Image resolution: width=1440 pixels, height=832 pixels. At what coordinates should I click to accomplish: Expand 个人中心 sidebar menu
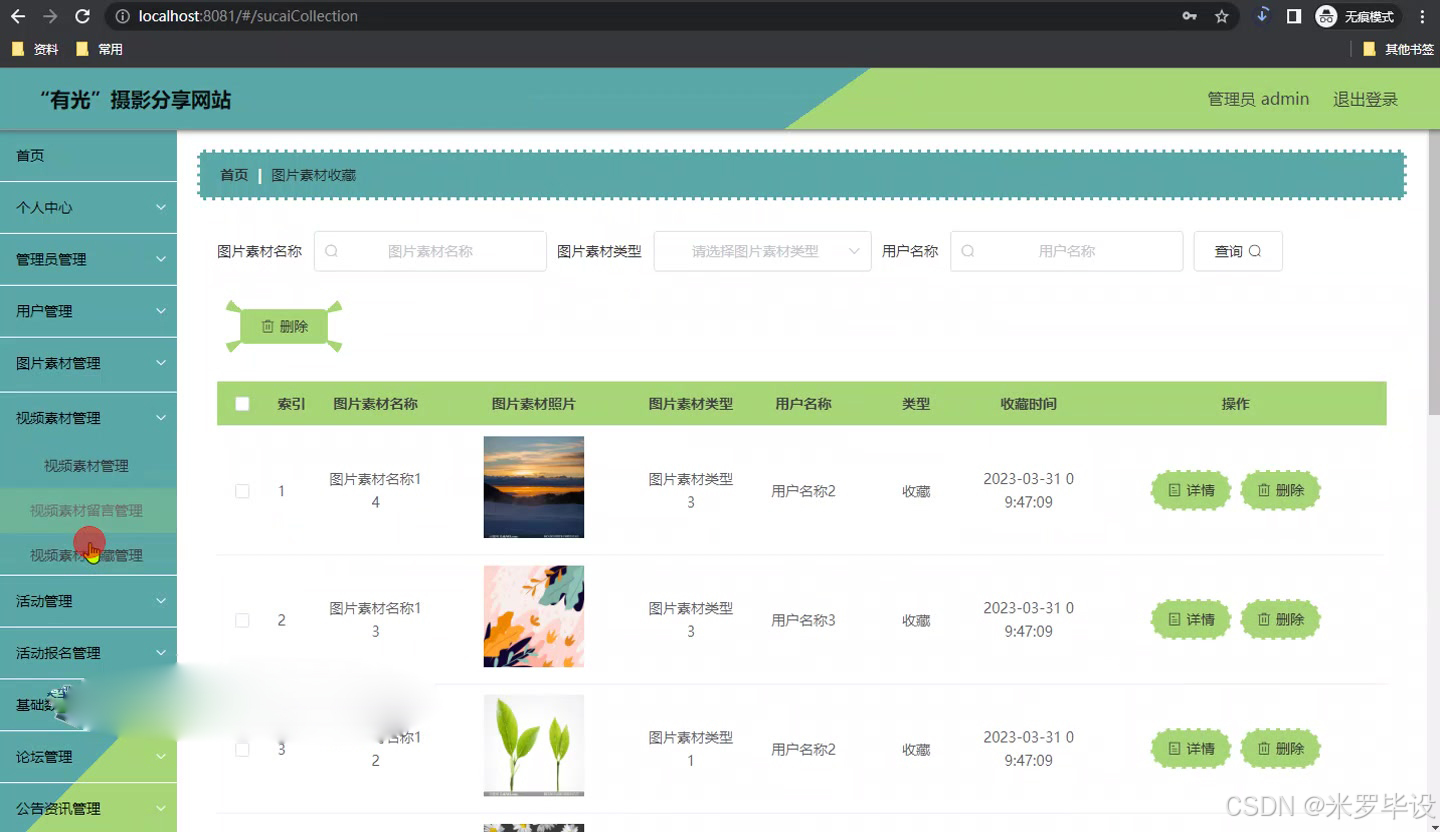pyautogui.click(x=88, y=207)
